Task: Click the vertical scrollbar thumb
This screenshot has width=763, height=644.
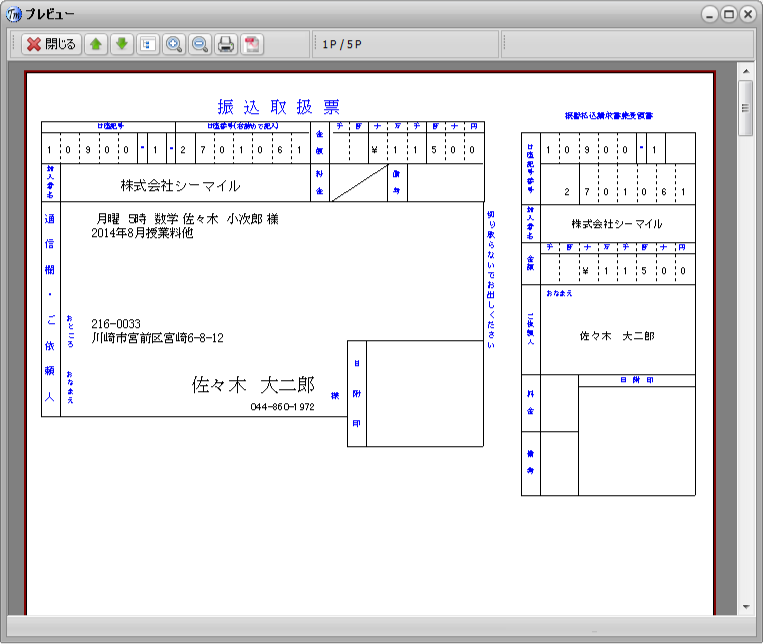Action: tap(745, 106)
